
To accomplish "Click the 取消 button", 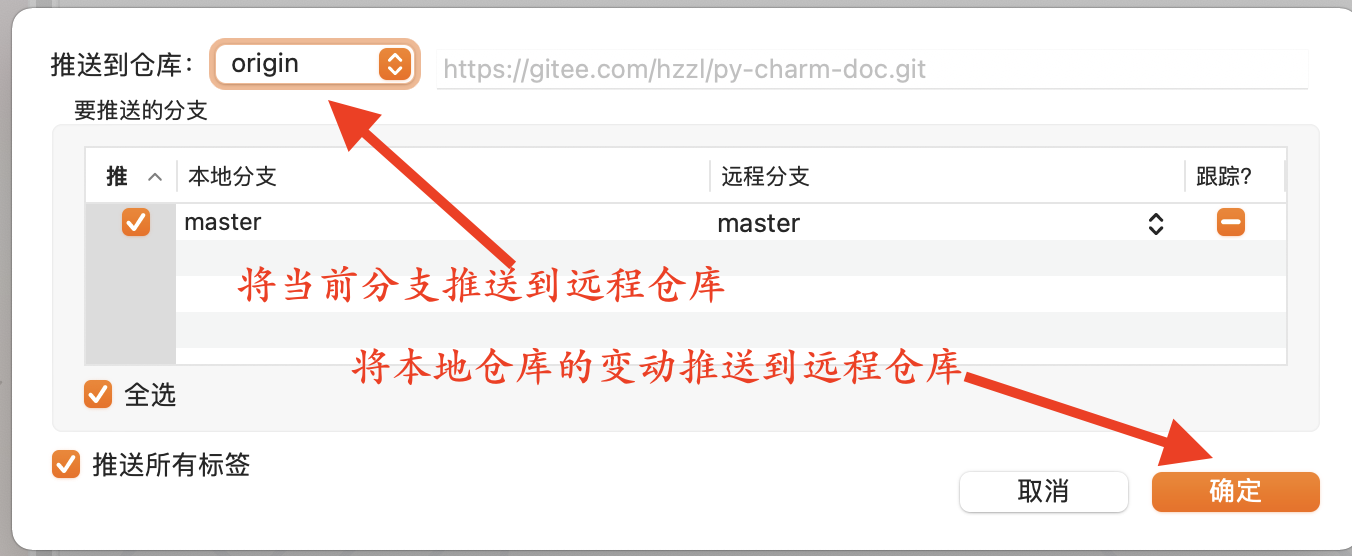I will 1043,491.
